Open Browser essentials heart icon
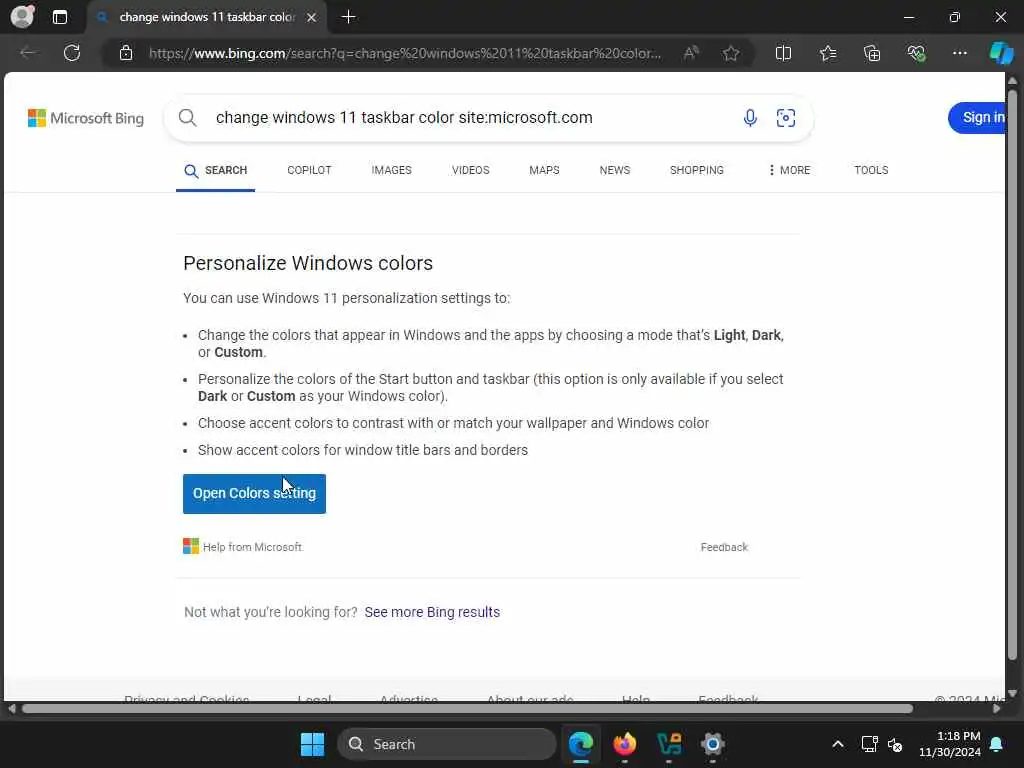 point(916,53)
